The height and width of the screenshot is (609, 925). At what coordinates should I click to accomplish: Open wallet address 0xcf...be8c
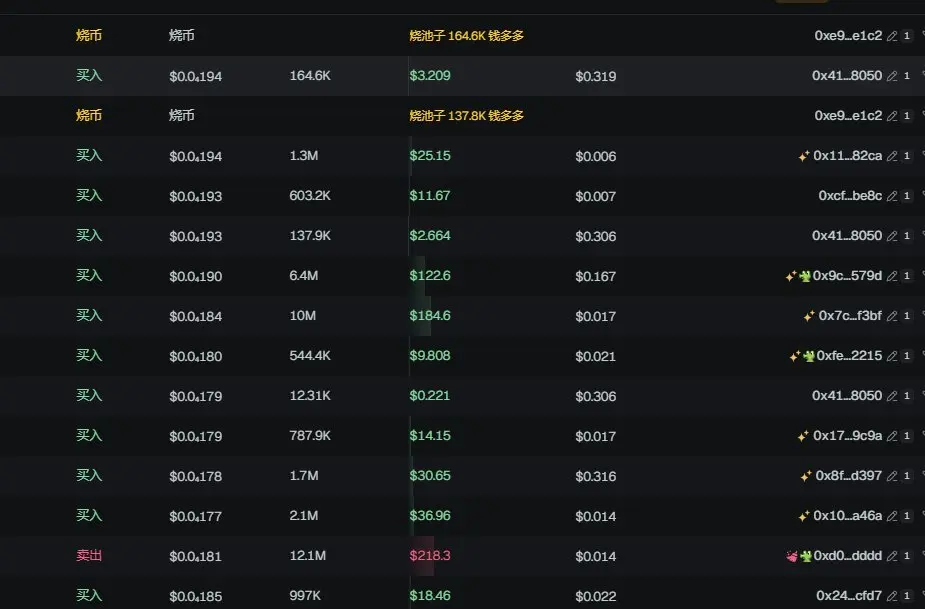tap(850, 196)
